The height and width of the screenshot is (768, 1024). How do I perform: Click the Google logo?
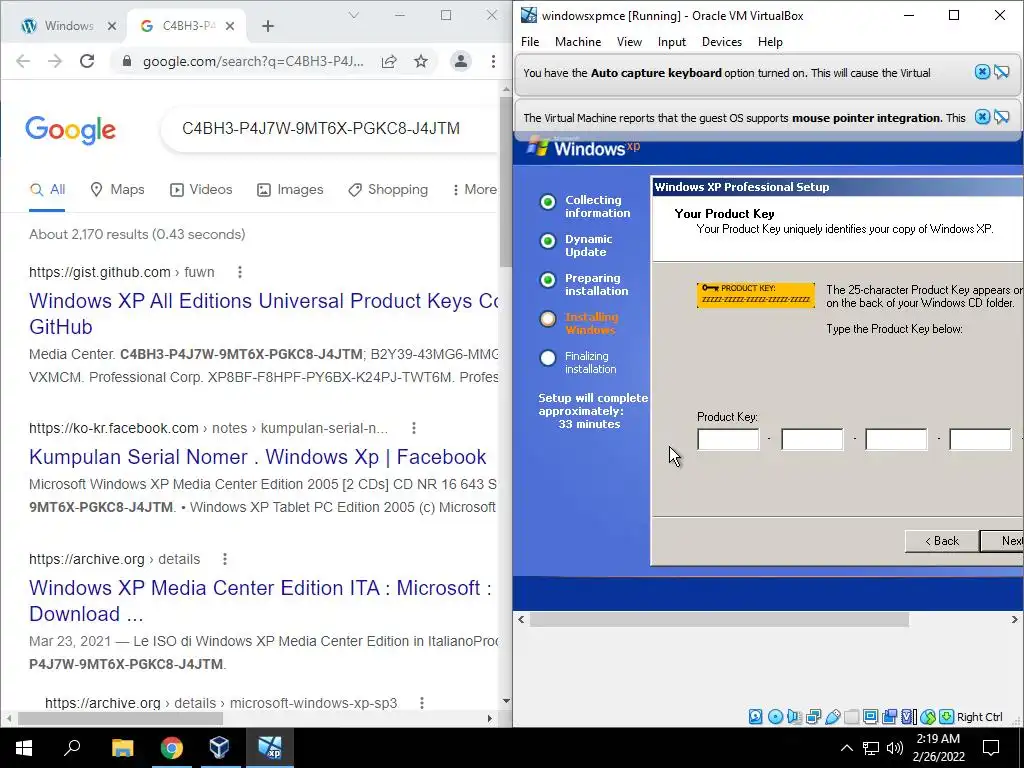[x=71, y=129]
